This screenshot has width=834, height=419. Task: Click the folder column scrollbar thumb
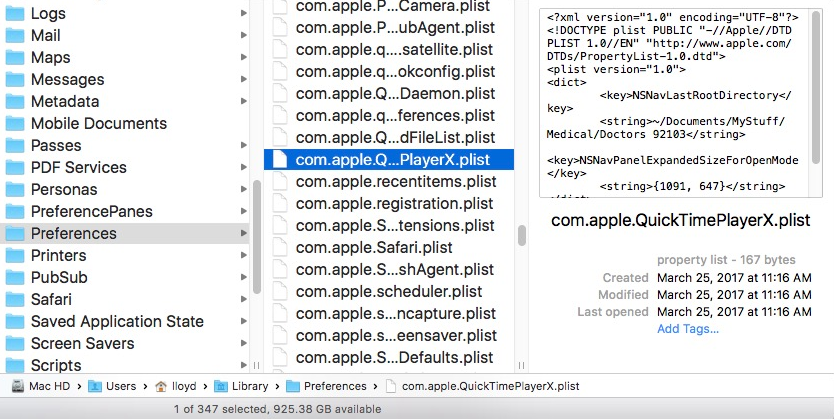257,237
